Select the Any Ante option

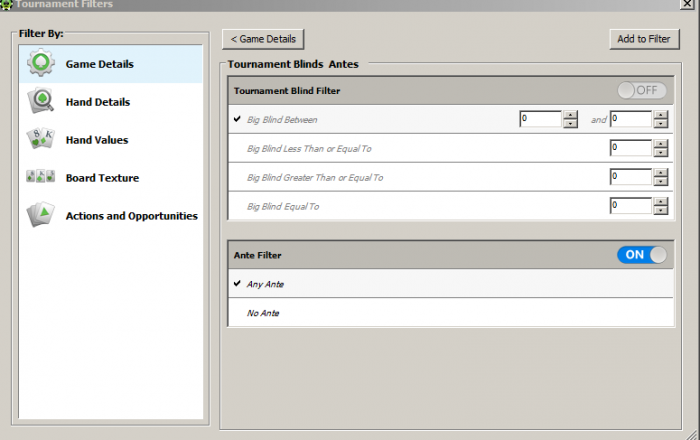(266, 284)
